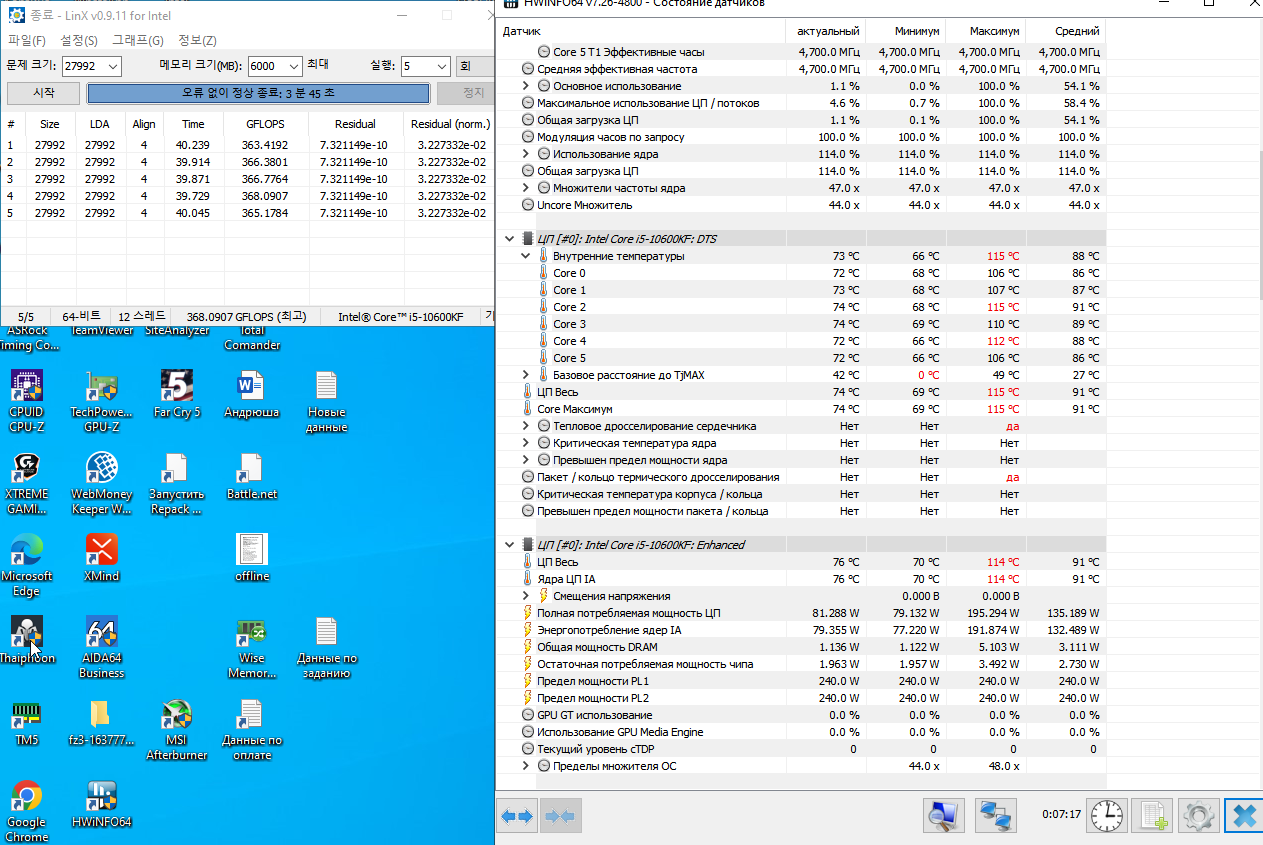The image size is (1263, 845).
Task: Select the AIDA64 Business desktop icon
Action: click(101, 647)
